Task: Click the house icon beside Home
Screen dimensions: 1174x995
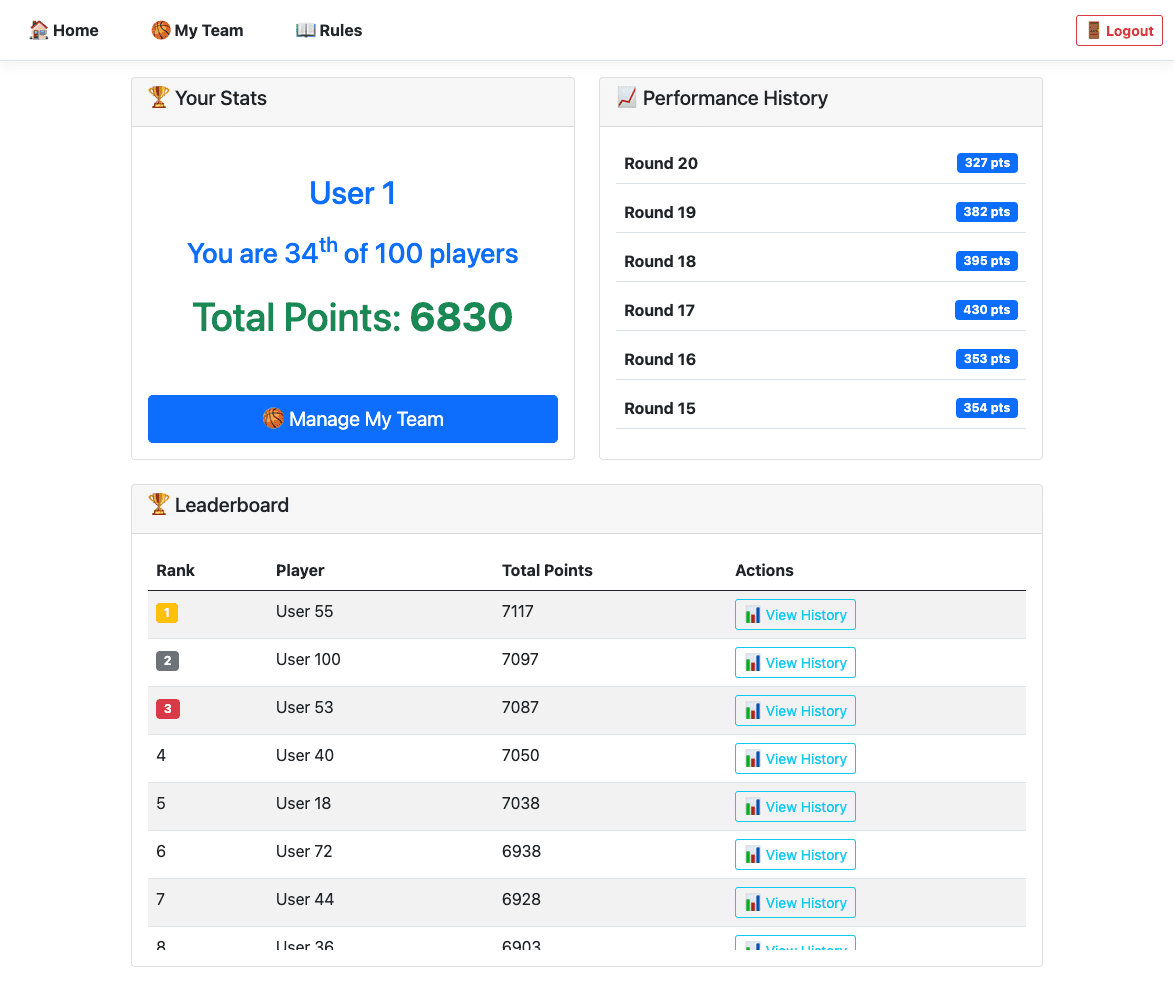Action: [x=38, y=30]
